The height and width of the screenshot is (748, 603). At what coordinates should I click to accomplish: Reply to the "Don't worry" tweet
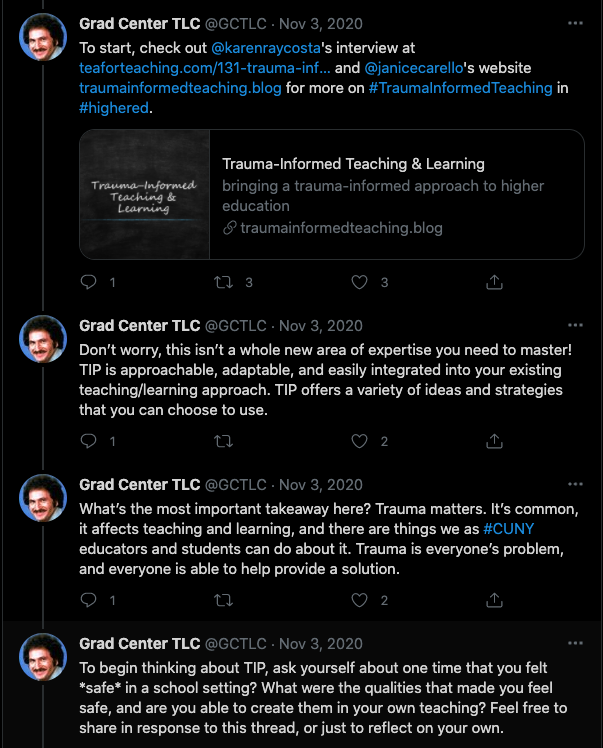(88, 441)
